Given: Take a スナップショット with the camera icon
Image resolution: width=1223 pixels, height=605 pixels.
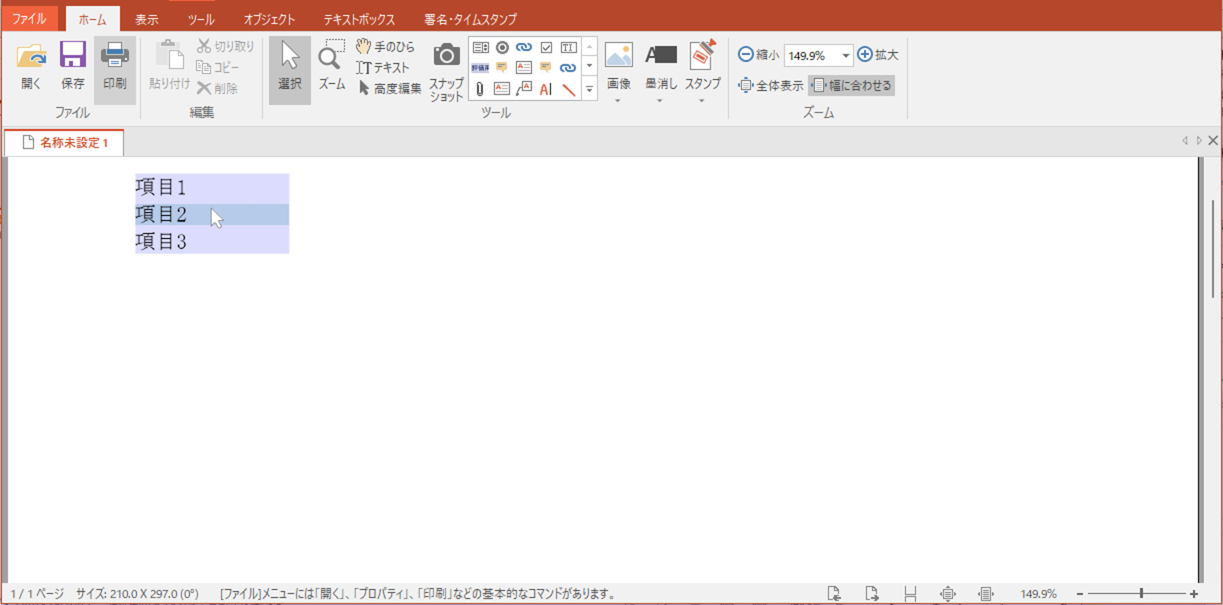Looking at the screenshot, I should 447,70.
